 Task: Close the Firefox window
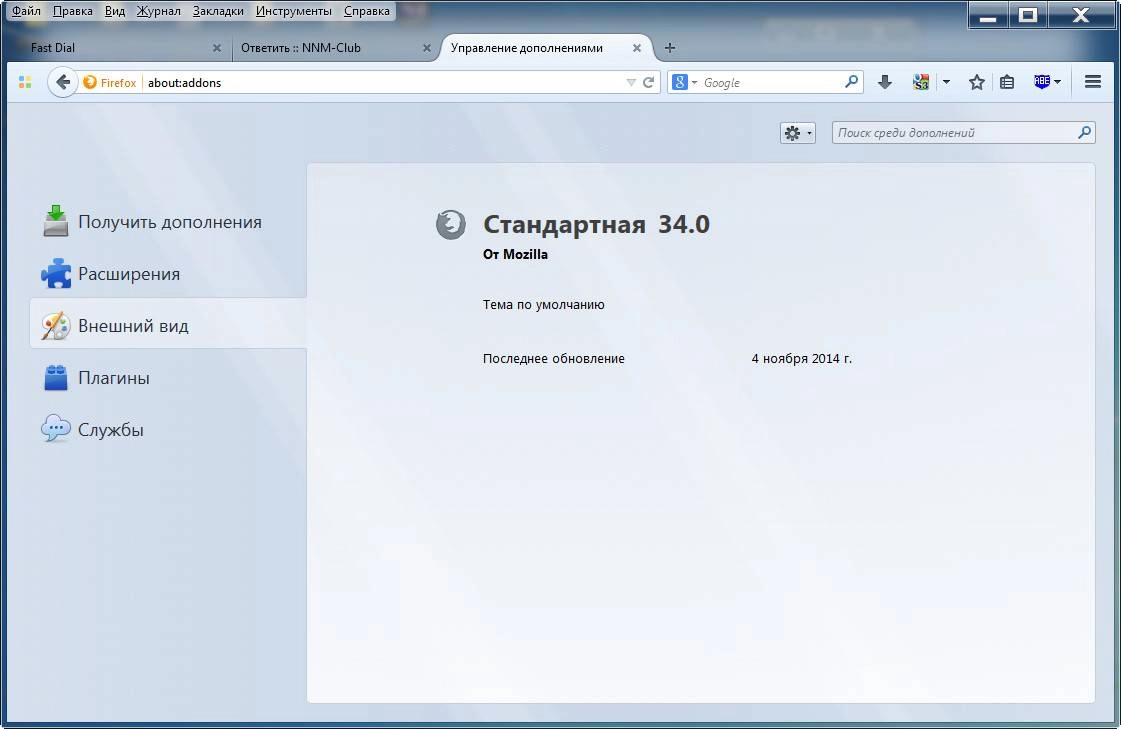[1081, 14]
